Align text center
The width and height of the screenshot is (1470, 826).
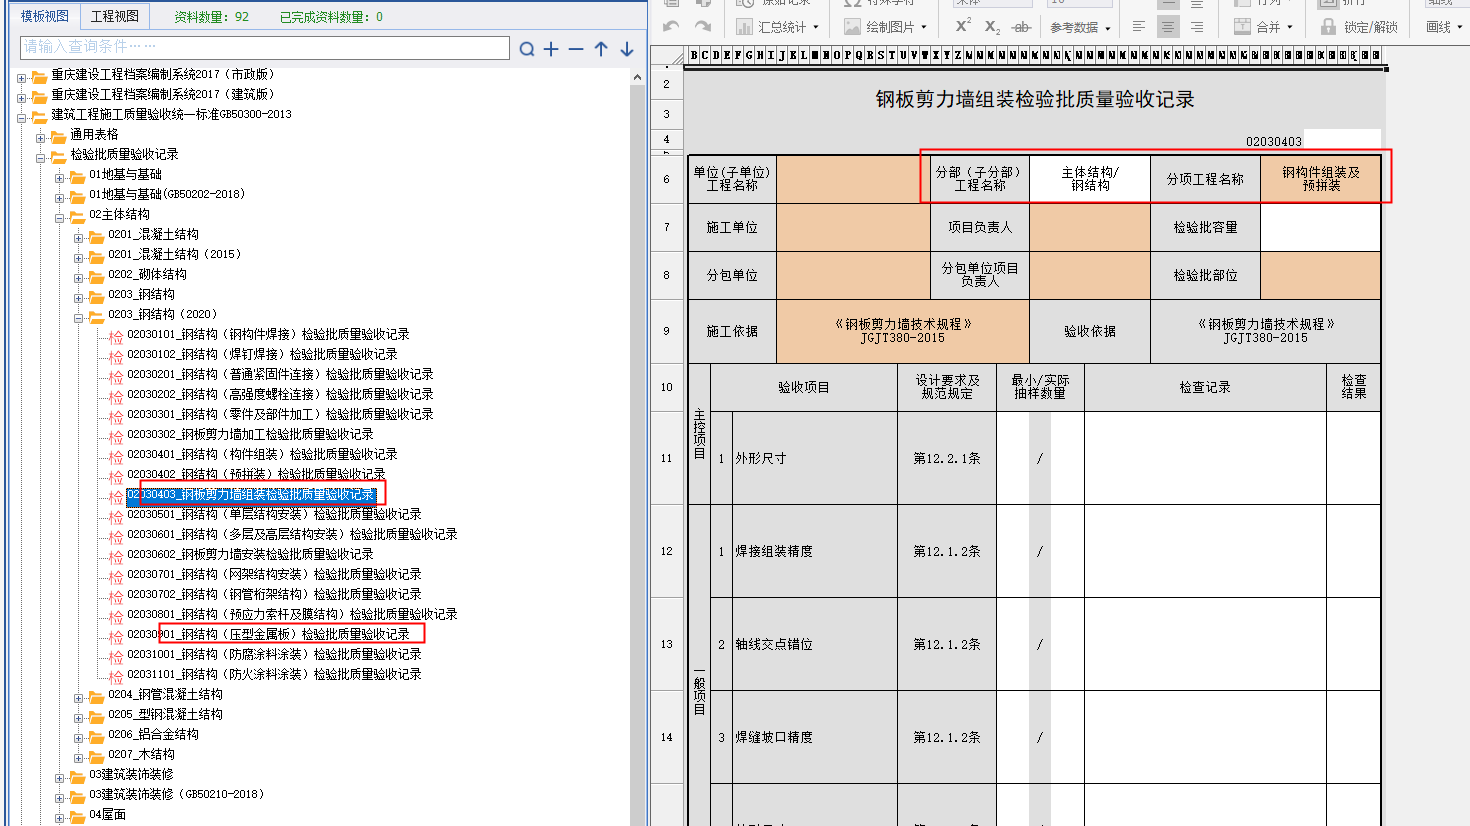click(1168, 26)
